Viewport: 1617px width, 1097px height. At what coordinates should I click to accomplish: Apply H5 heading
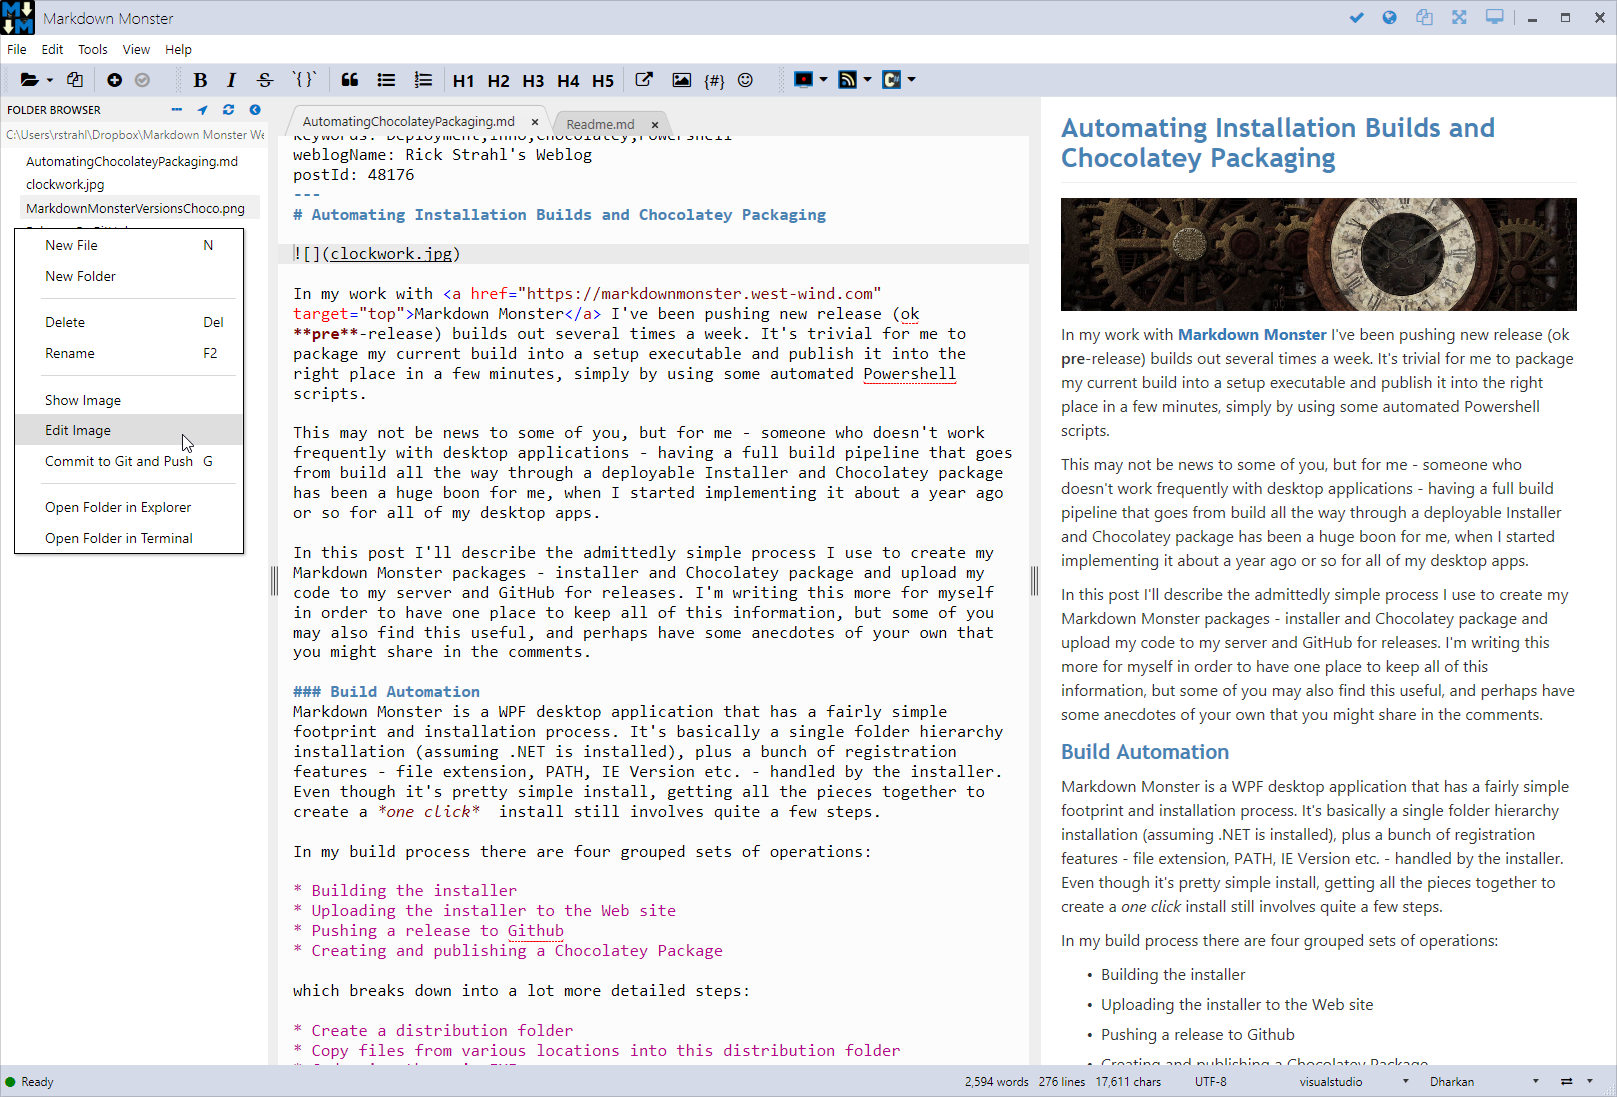(x=603, y=81)
